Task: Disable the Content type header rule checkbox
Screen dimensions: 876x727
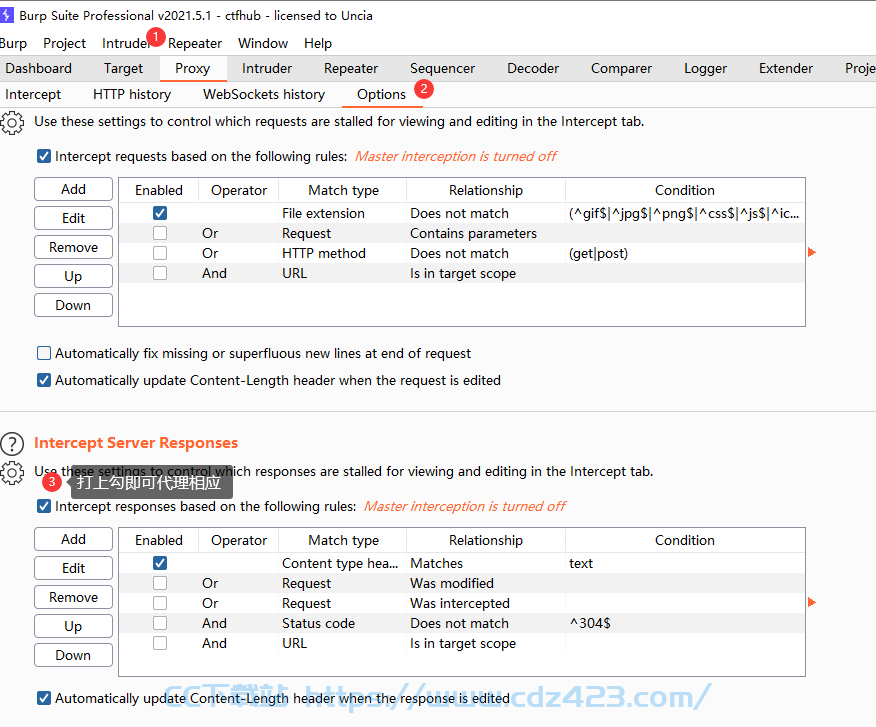Action: click(x=160, y=563)
